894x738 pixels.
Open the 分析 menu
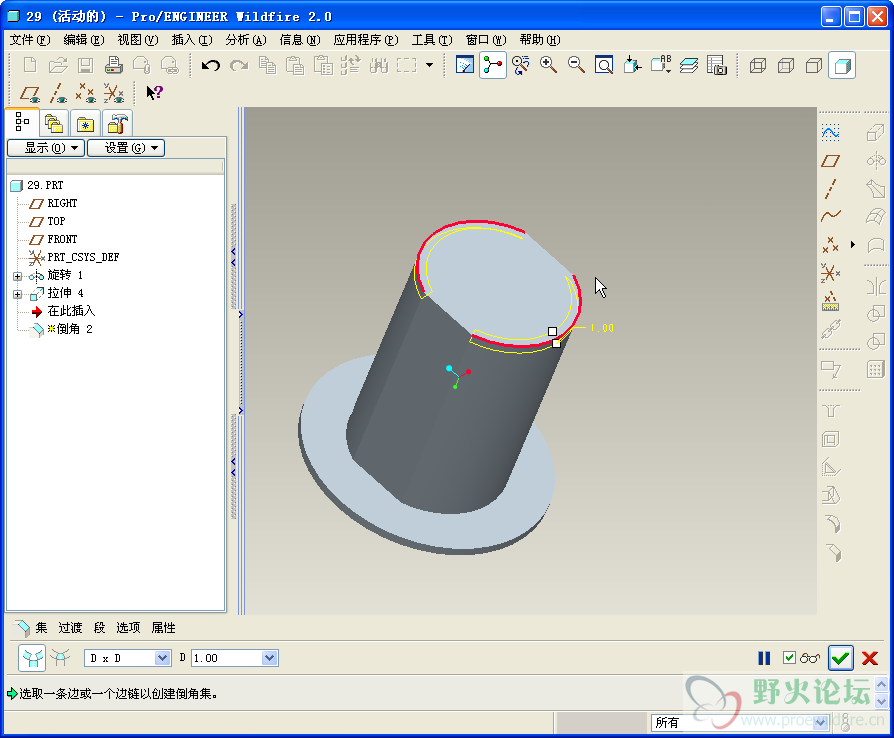(x=246, y=40)
